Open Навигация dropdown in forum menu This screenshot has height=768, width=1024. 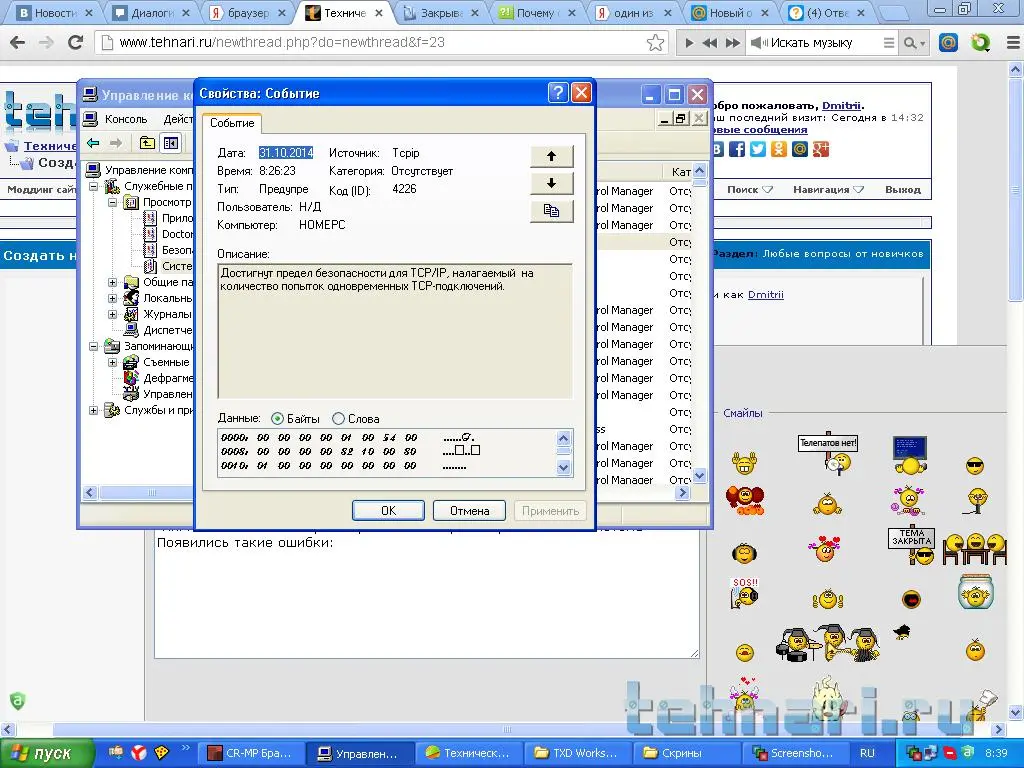tap(828, 189)
